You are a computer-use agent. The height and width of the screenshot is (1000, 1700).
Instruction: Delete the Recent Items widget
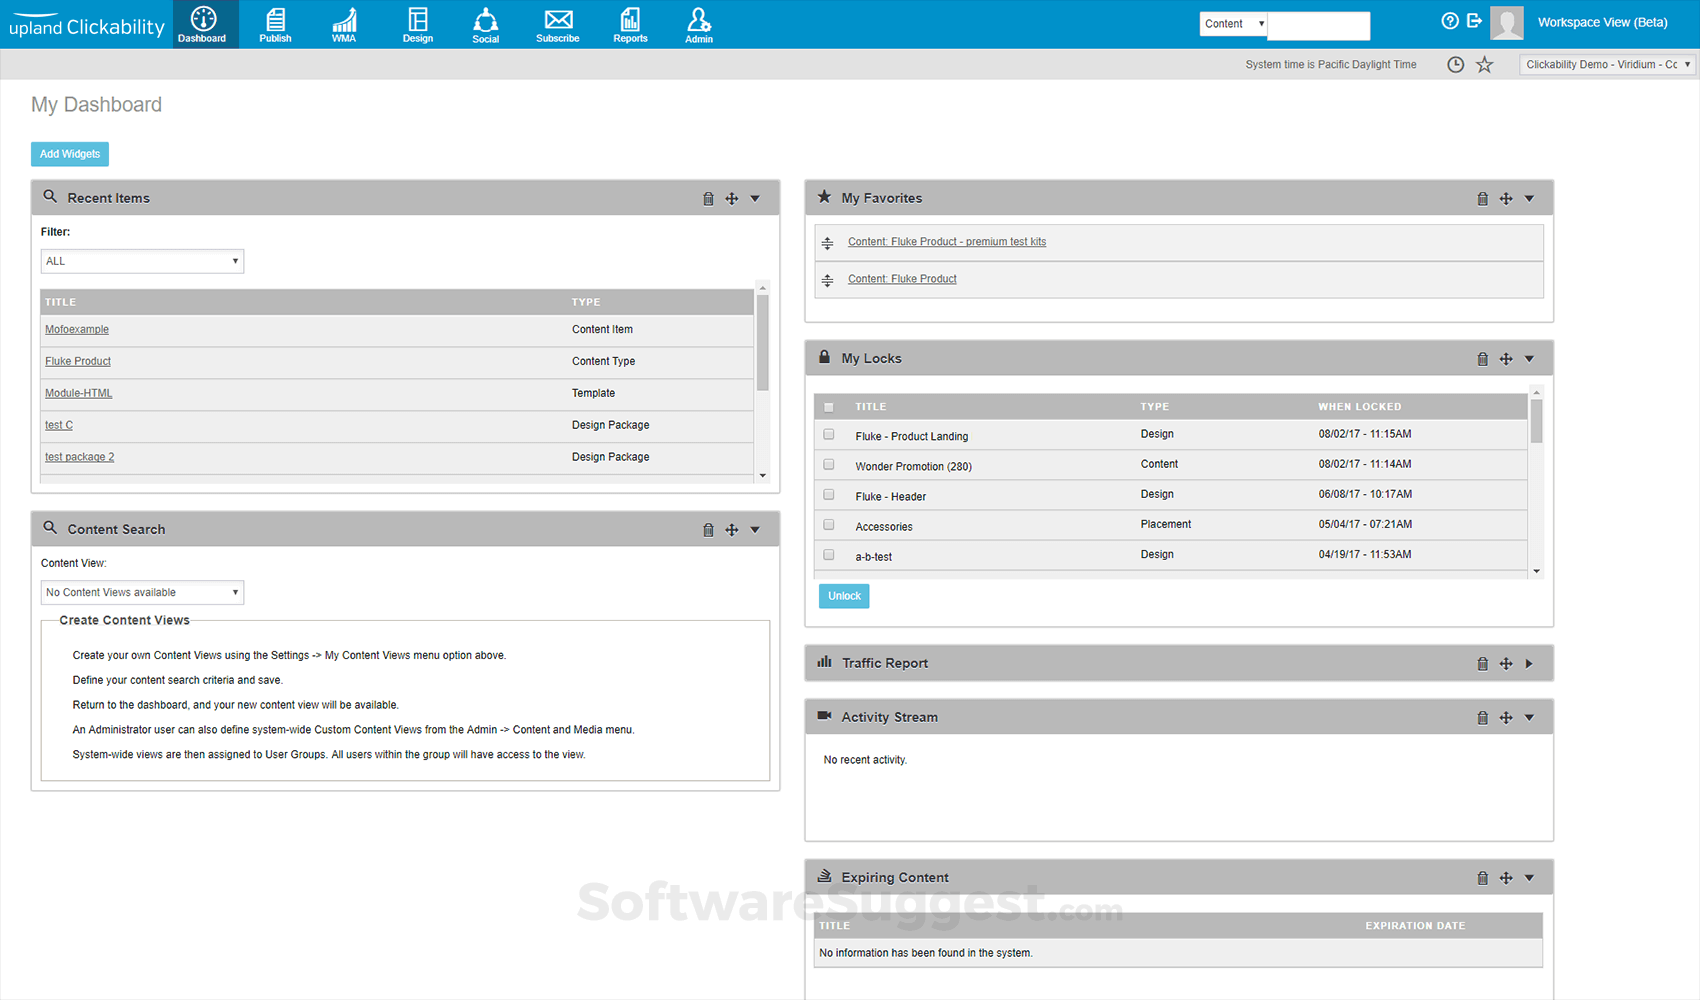708,198
